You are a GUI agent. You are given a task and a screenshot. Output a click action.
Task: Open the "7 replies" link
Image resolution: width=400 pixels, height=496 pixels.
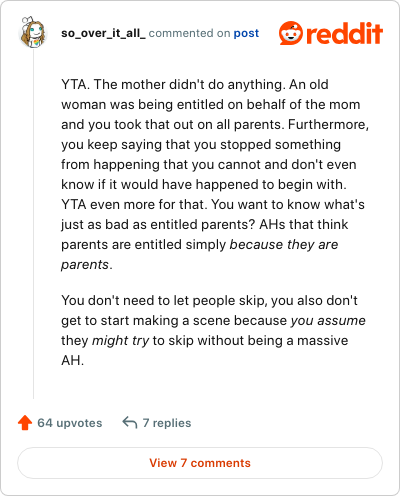[167, 423]
